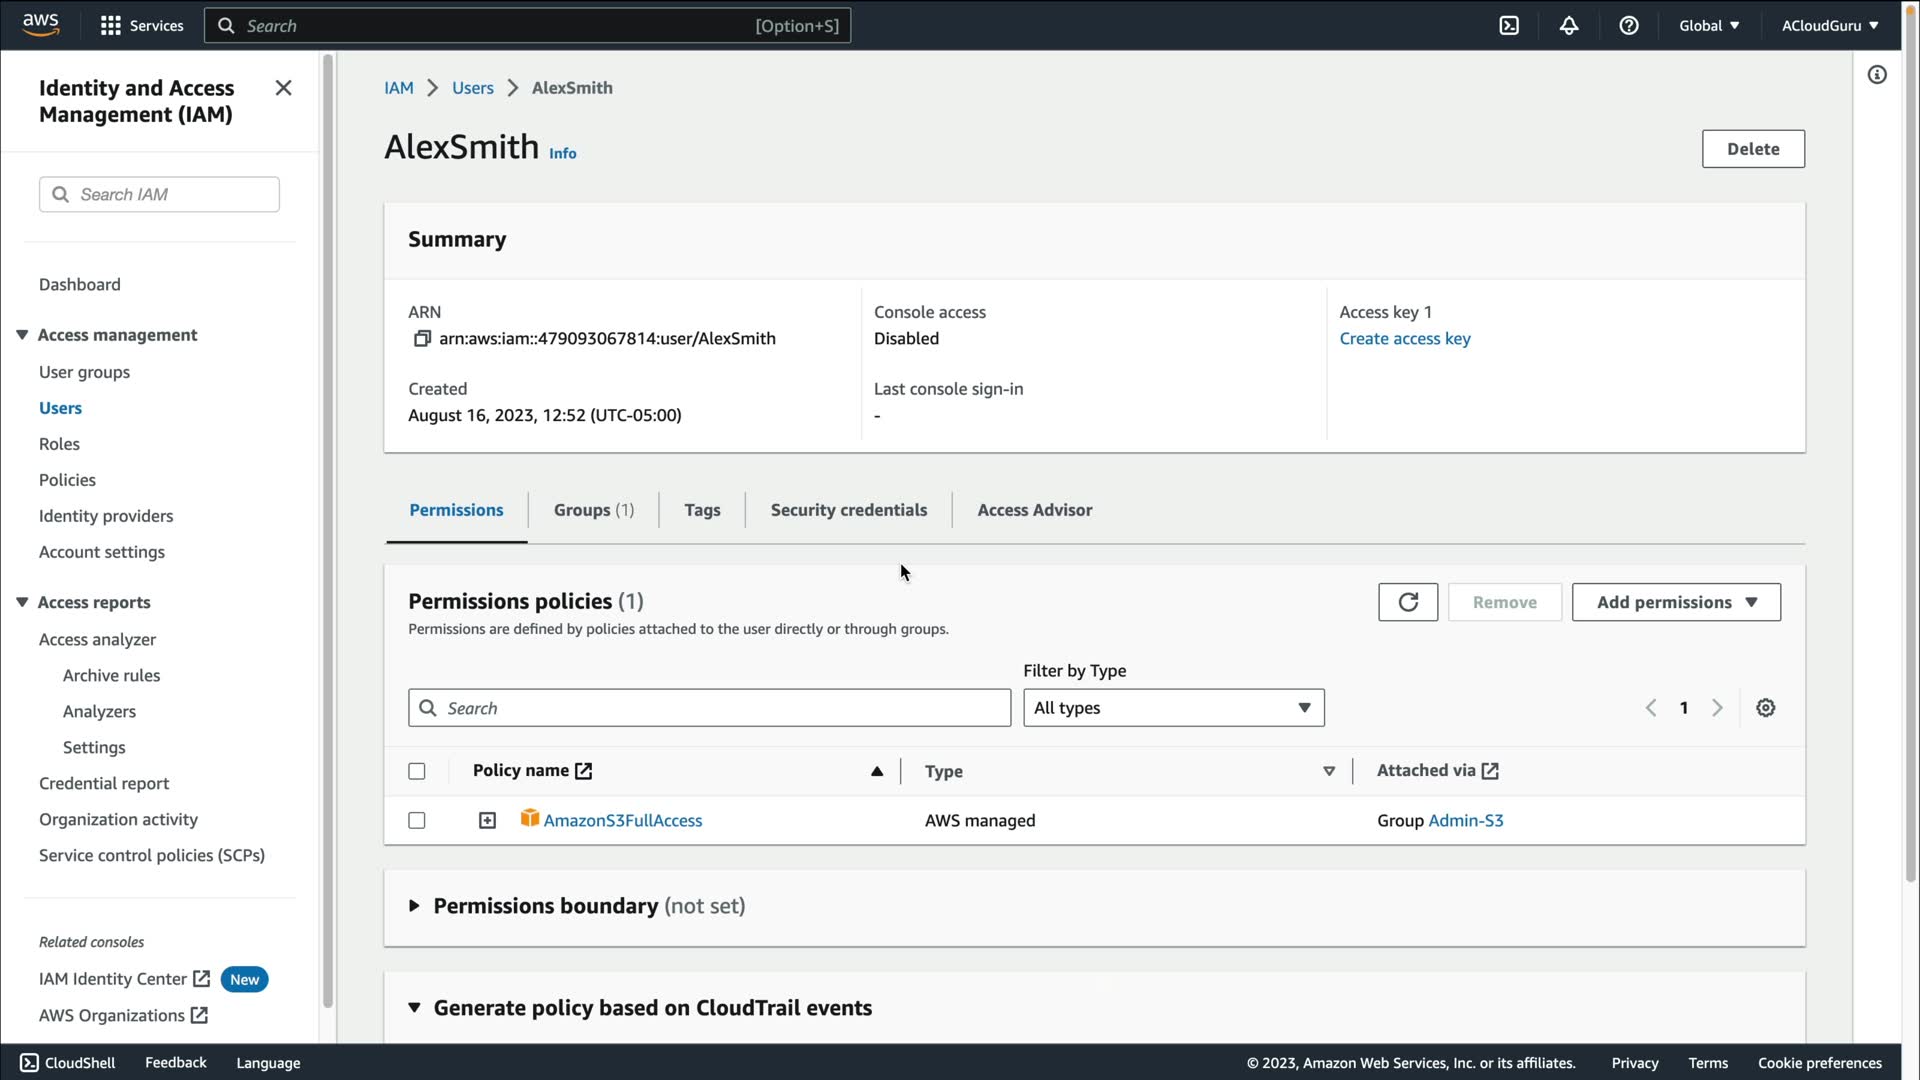Open the Filter by Type dropdown
The height and width of the screenshot is (1080, 1920).
tap(1173, 708)
